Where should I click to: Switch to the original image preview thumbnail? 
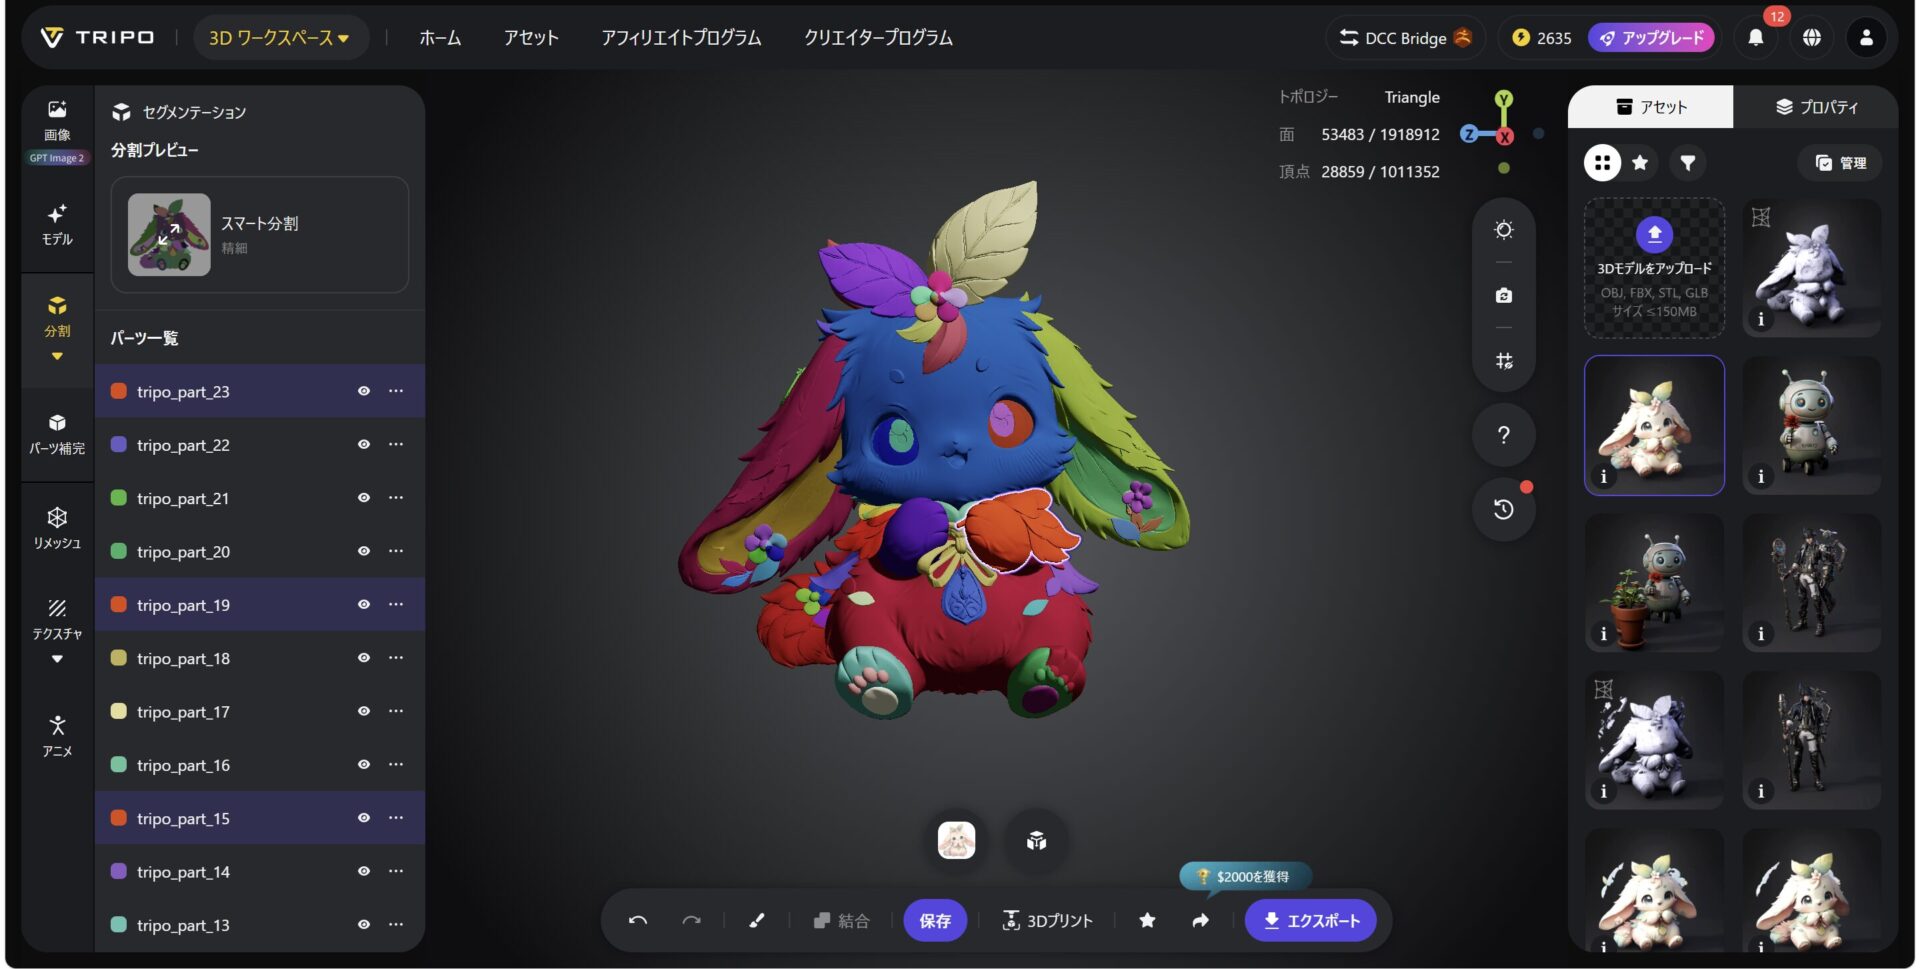[x=956, y=841]
